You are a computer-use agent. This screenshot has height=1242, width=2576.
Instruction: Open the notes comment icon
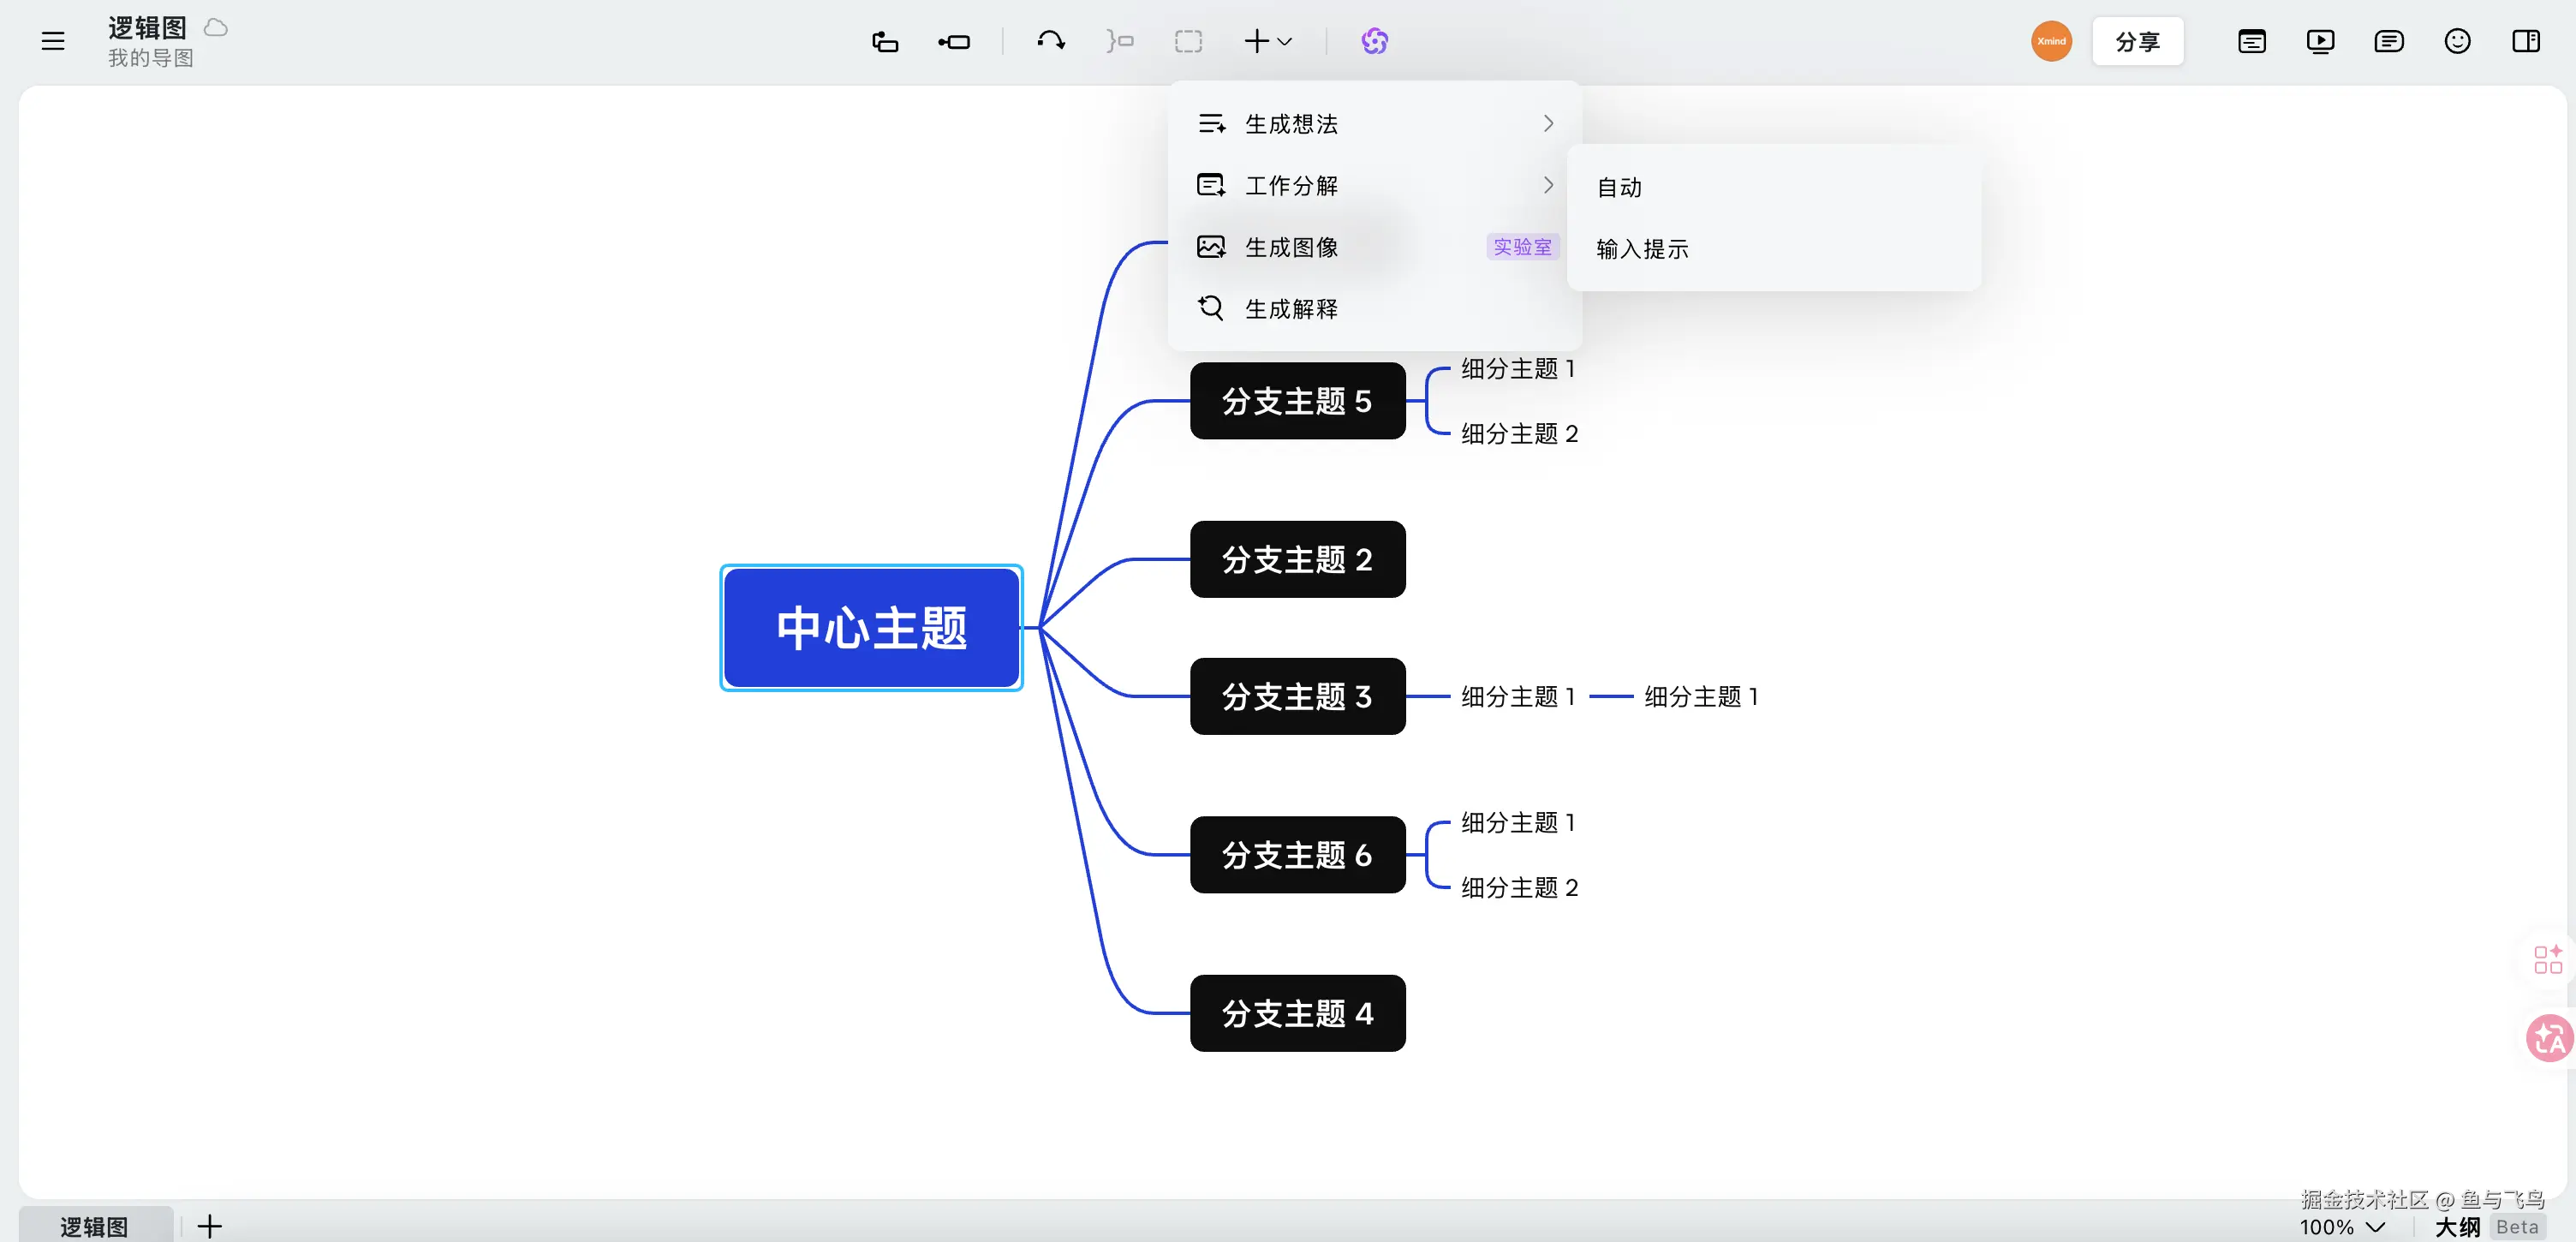(x=2389, y=41)
